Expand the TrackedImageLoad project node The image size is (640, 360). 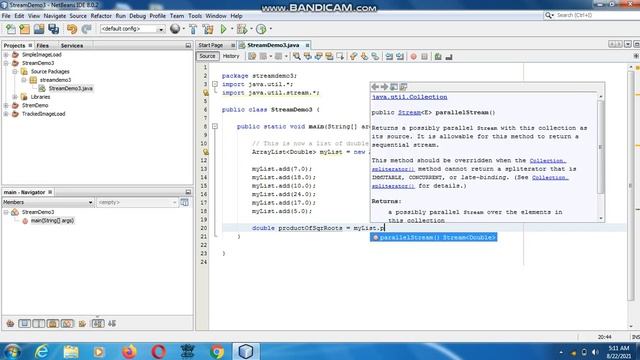(6, 114)
